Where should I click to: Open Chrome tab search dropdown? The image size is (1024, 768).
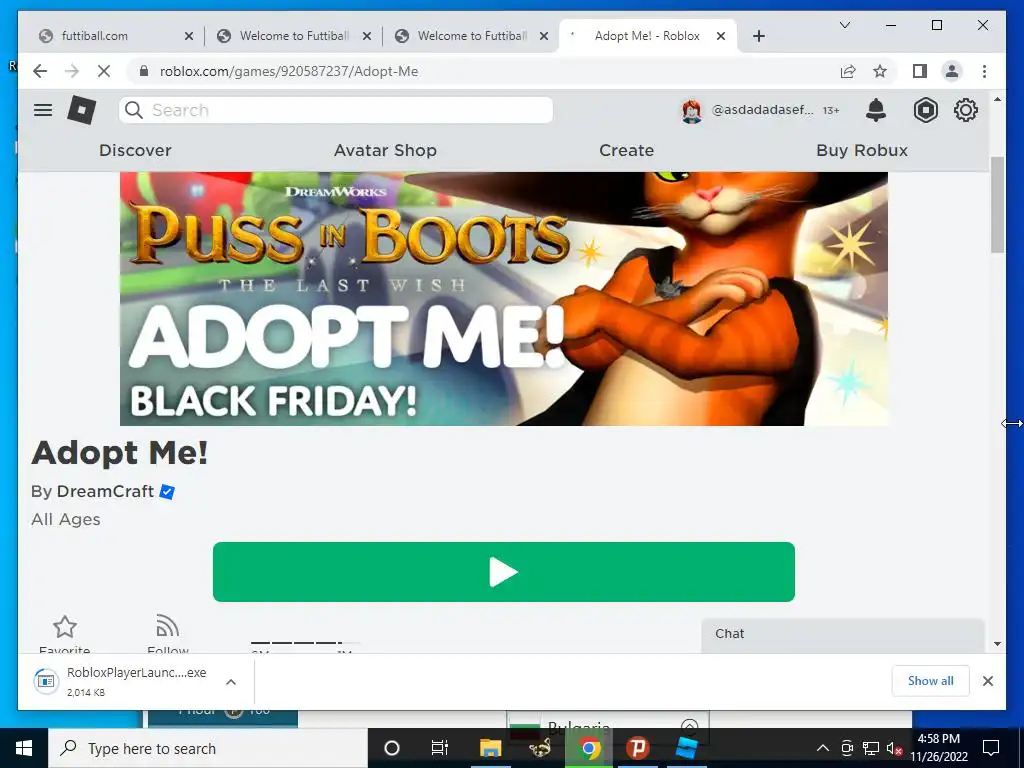[x=844, y=25]
